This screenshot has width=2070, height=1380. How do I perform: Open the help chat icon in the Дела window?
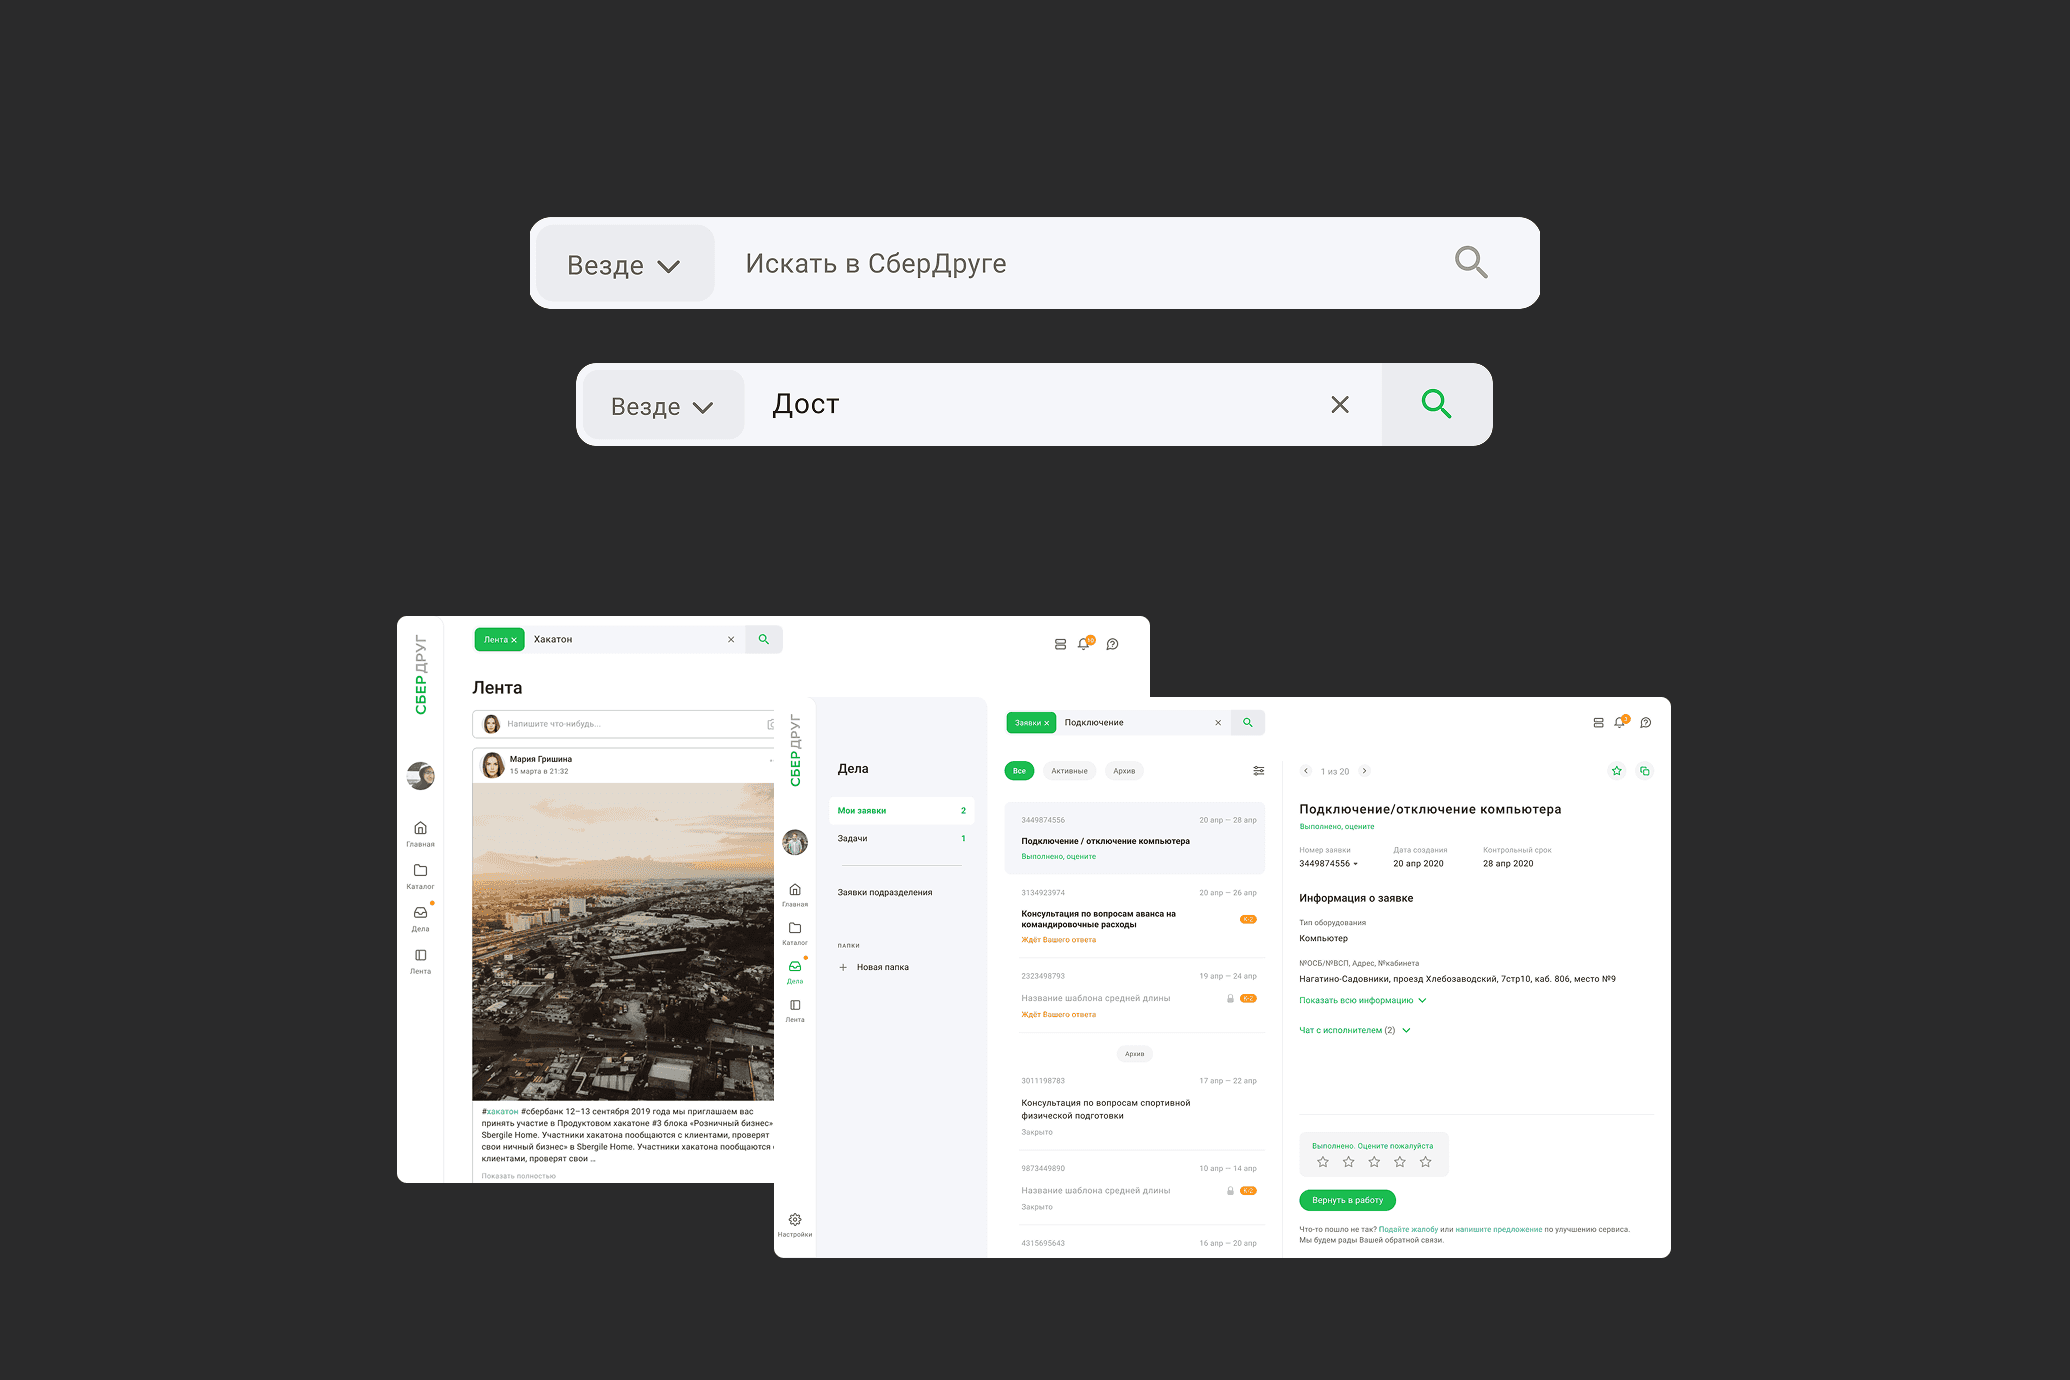[x=1646, y=722]
